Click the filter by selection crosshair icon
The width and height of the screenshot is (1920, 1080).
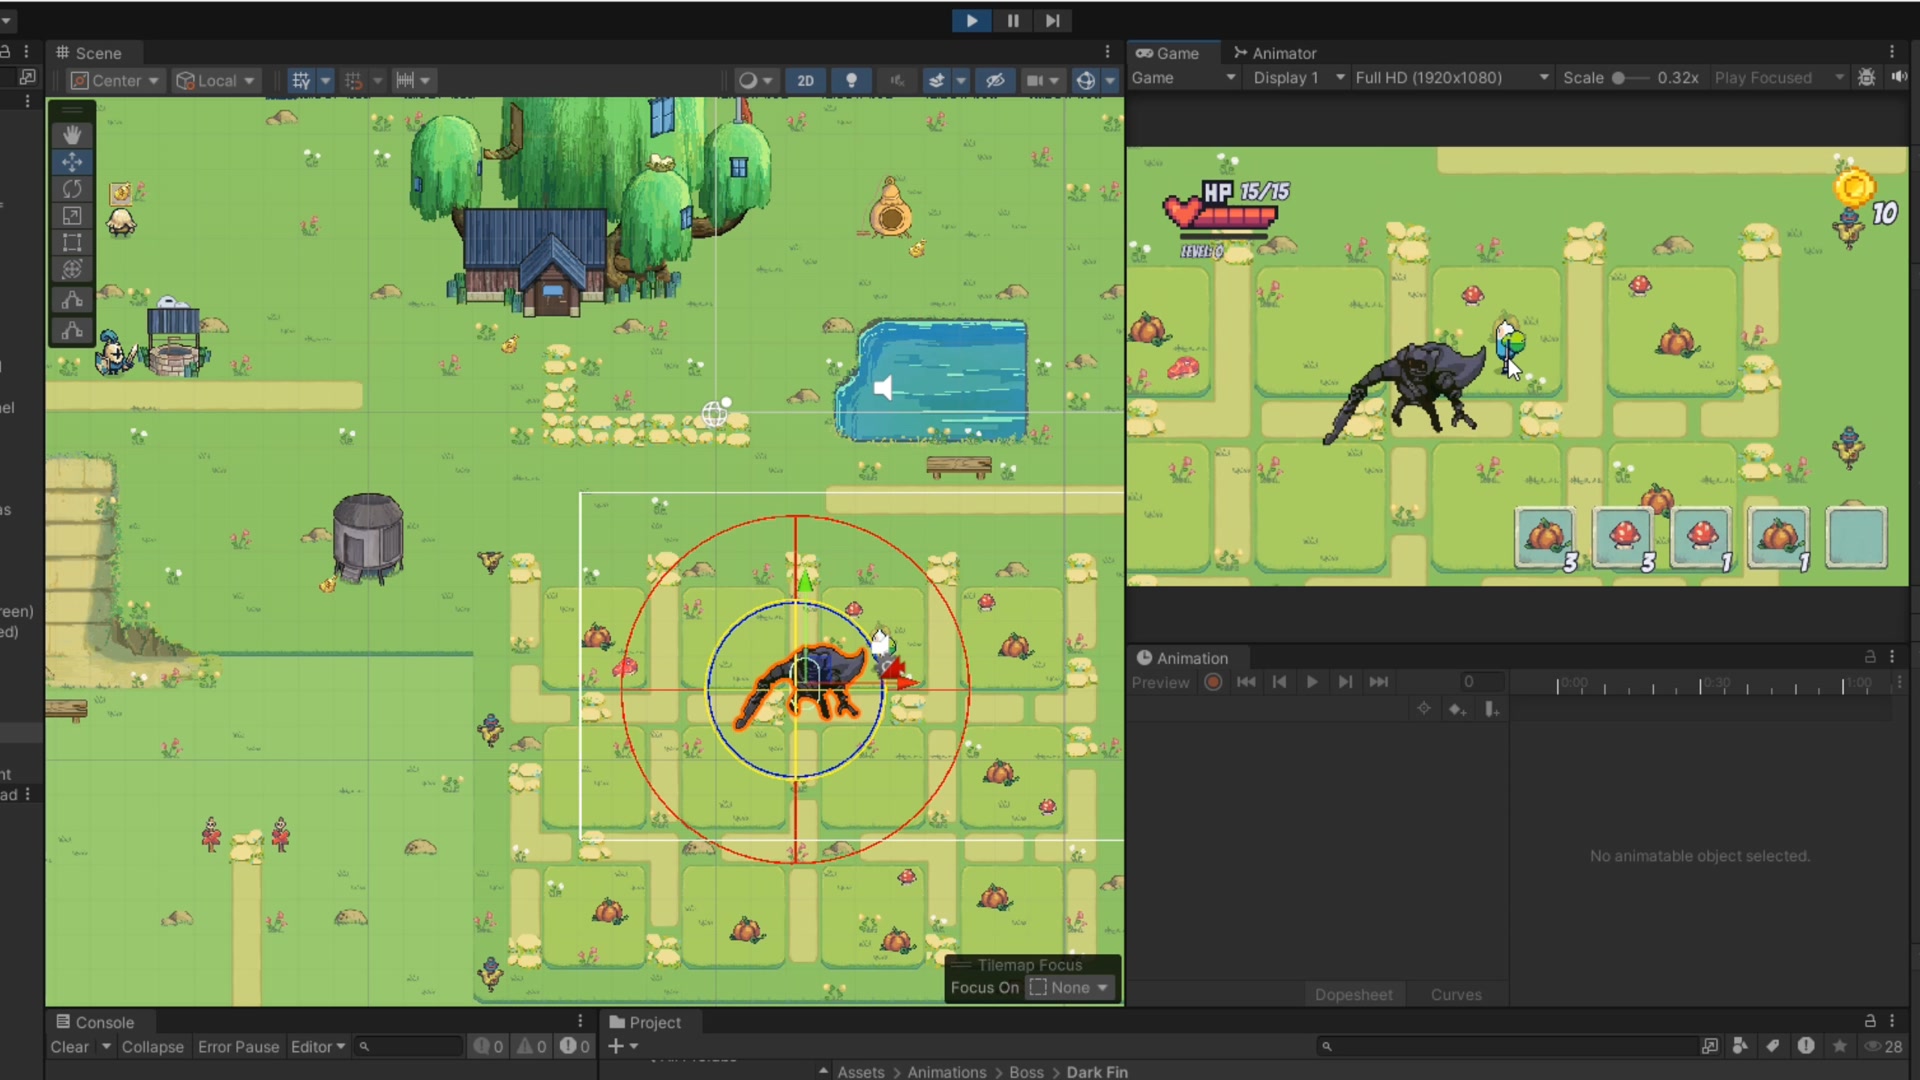point(1423,709)
